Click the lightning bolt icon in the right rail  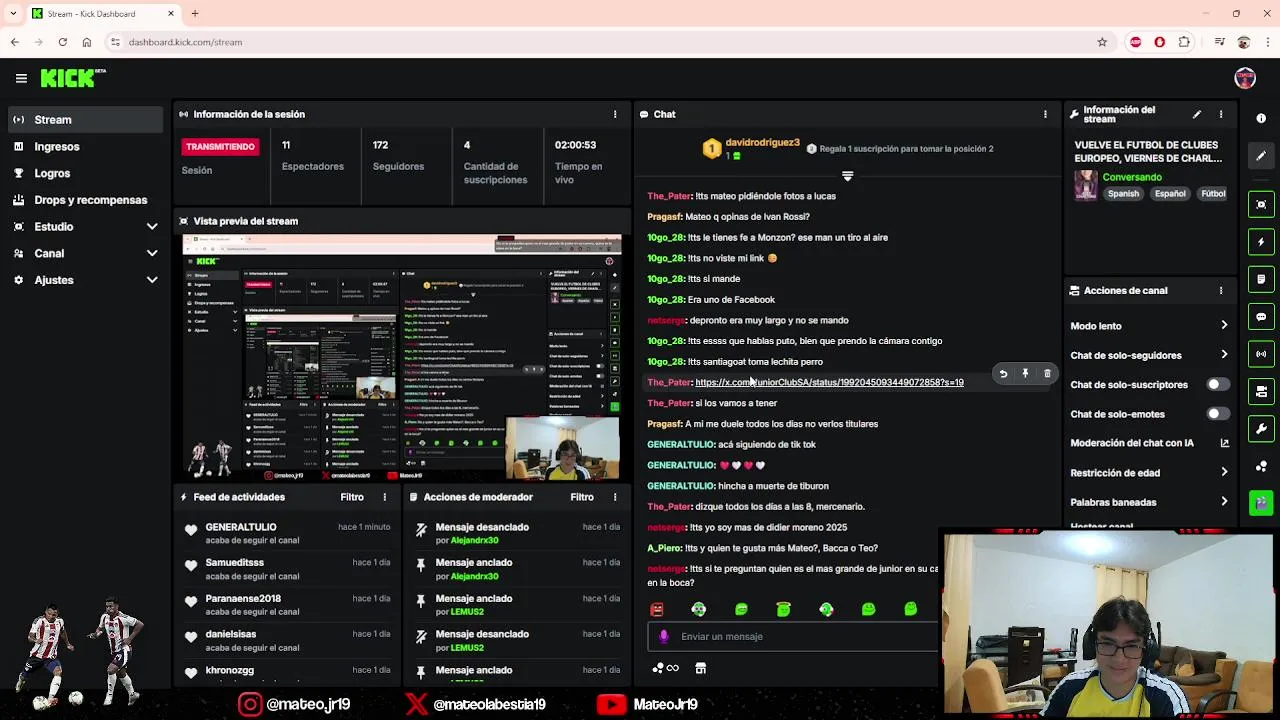[1261, 242]
